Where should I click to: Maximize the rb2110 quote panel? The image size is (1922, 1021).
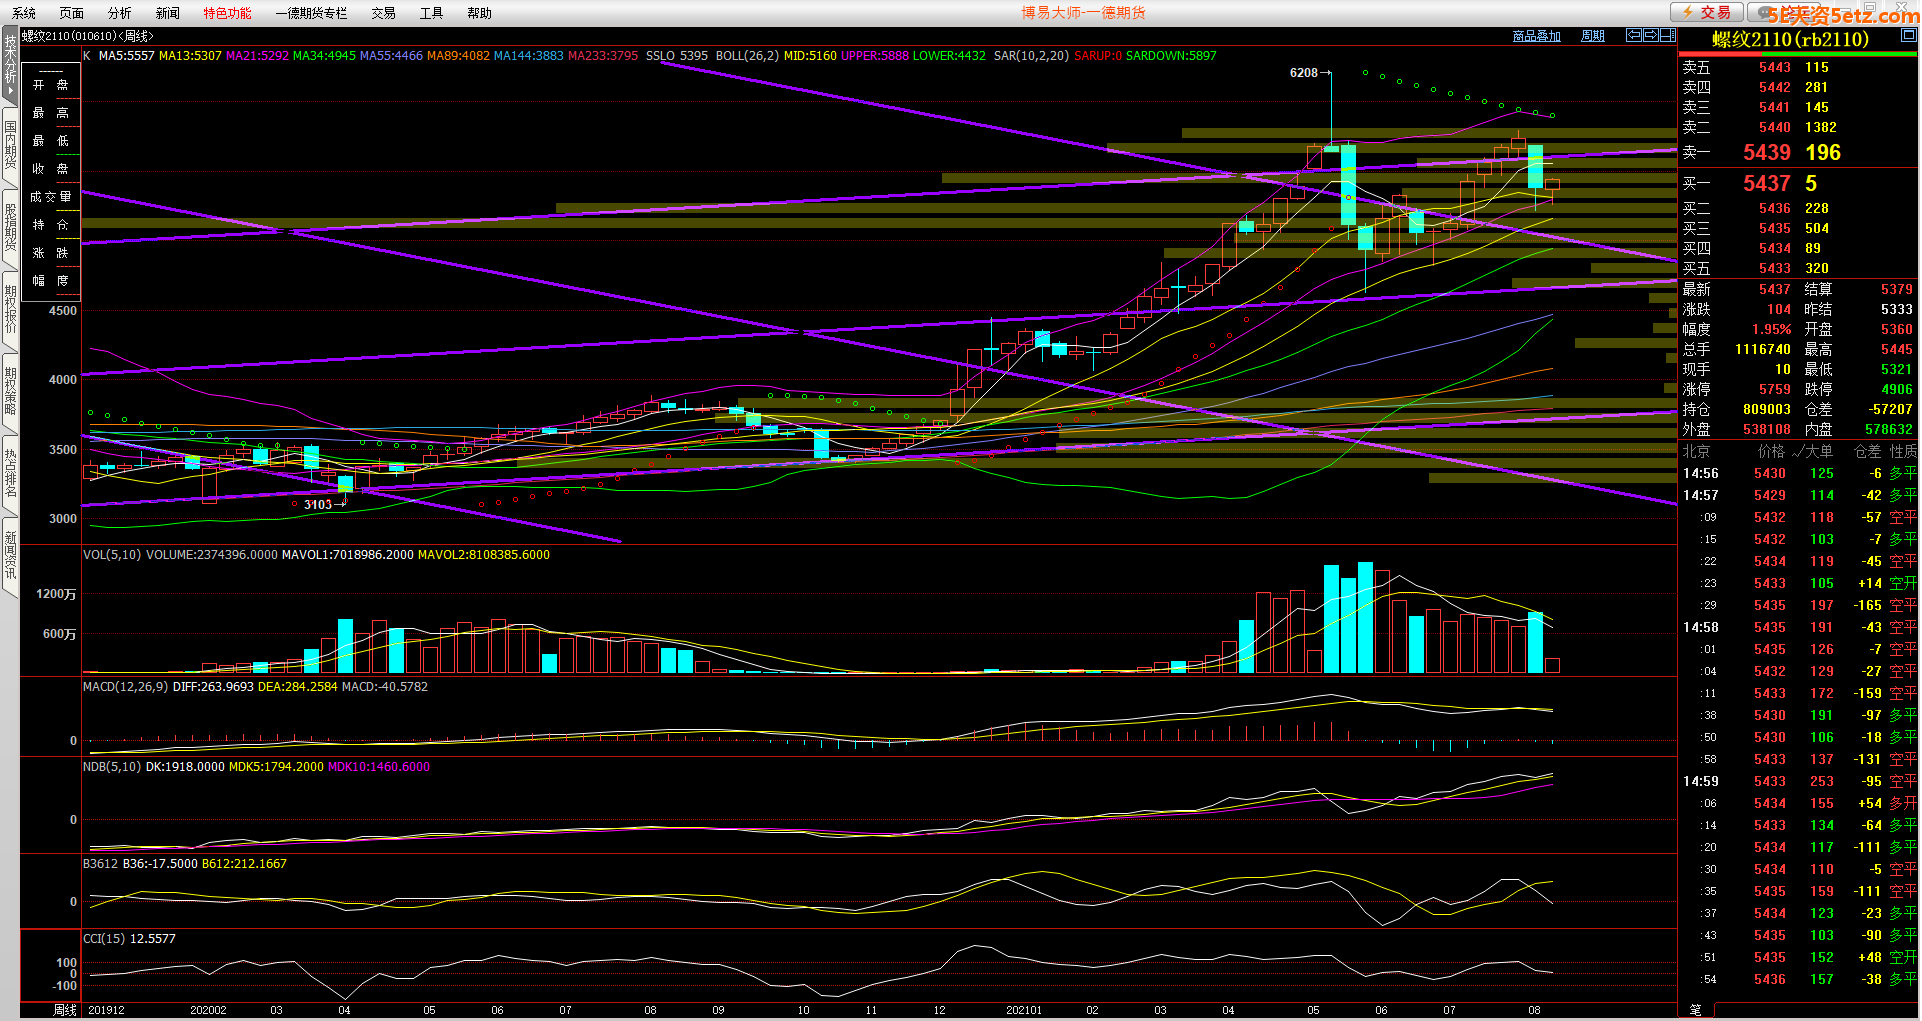(x=1908, y=35)
